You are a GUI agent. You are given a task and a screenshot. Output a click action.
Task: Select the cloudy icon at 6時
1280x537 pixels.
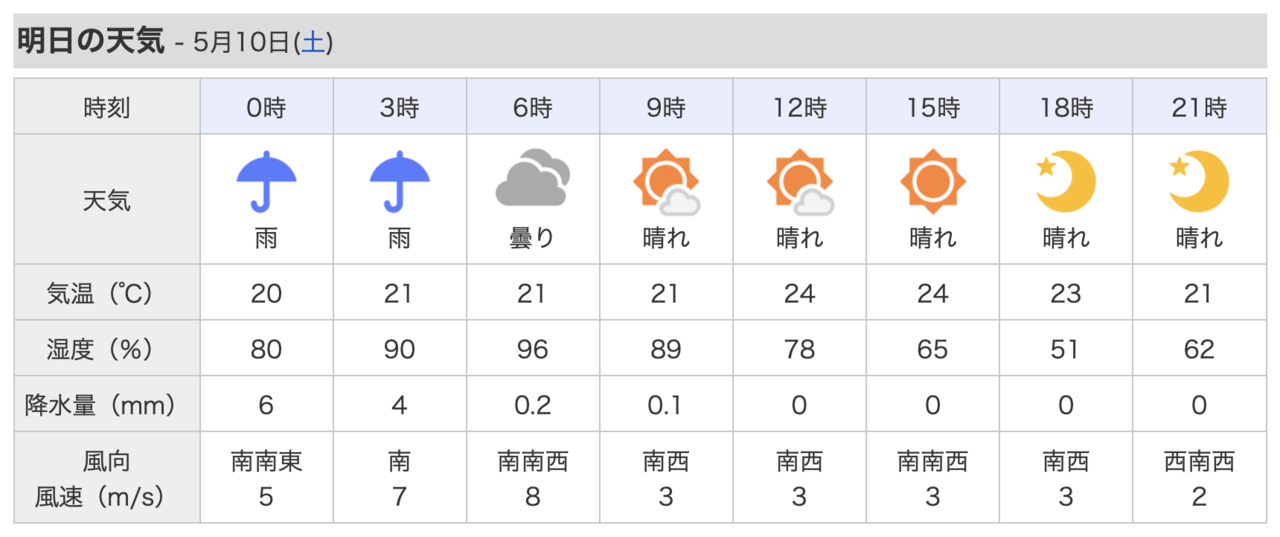point(533,177)
